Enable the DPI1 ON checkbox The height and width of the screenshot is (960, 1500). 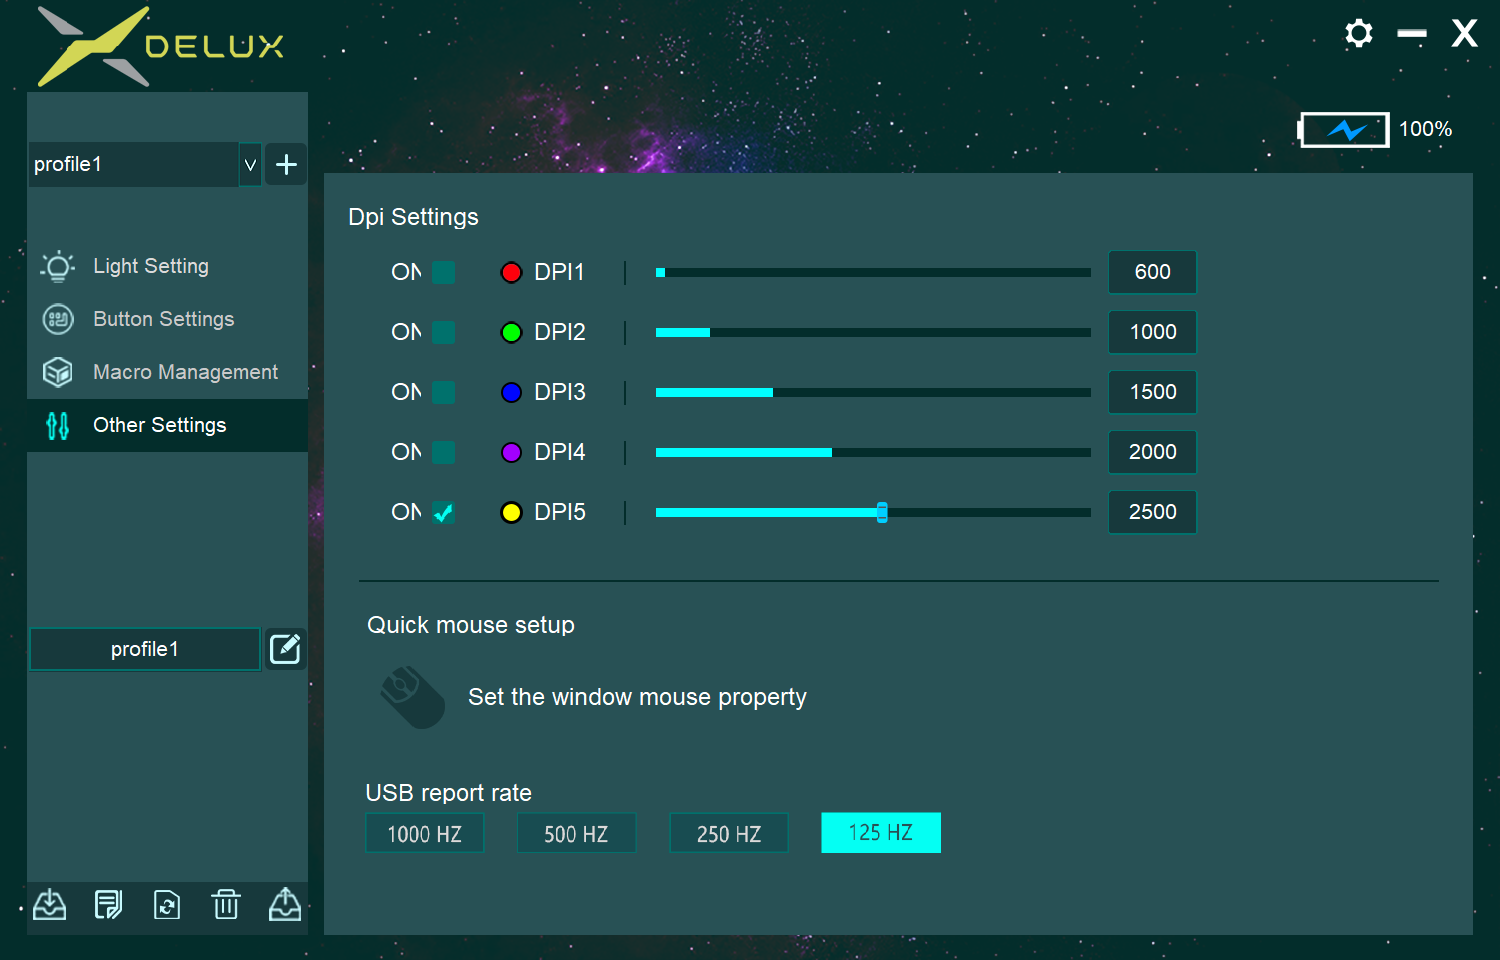point(443,272)
